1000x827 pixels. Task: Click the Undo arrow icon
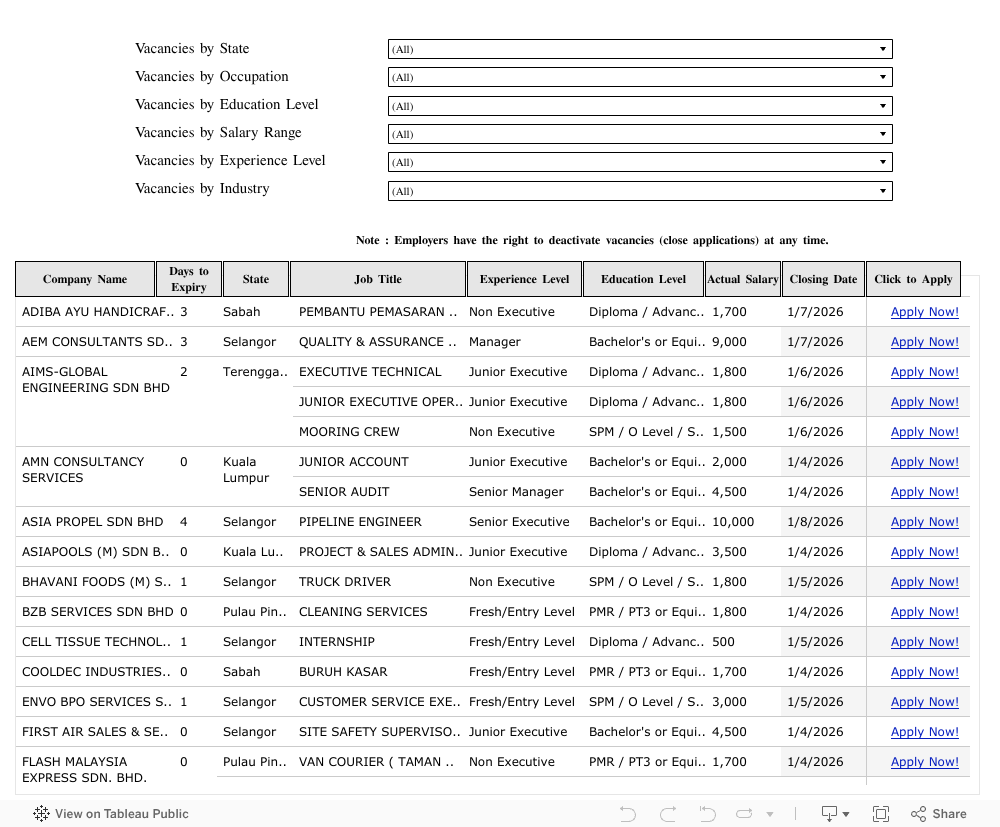pyautogui.click(x=628, y=814)
